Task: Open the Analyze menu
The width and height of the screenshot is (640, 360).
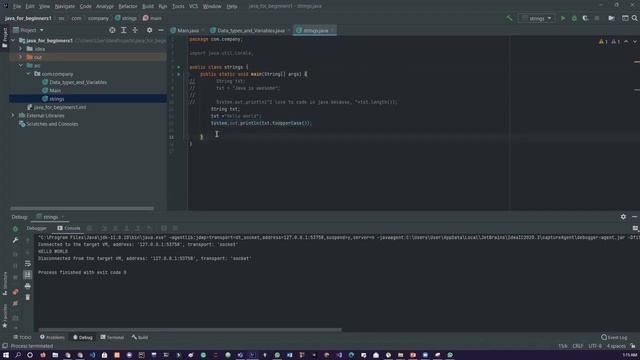Action: click(x=104, y=7)
